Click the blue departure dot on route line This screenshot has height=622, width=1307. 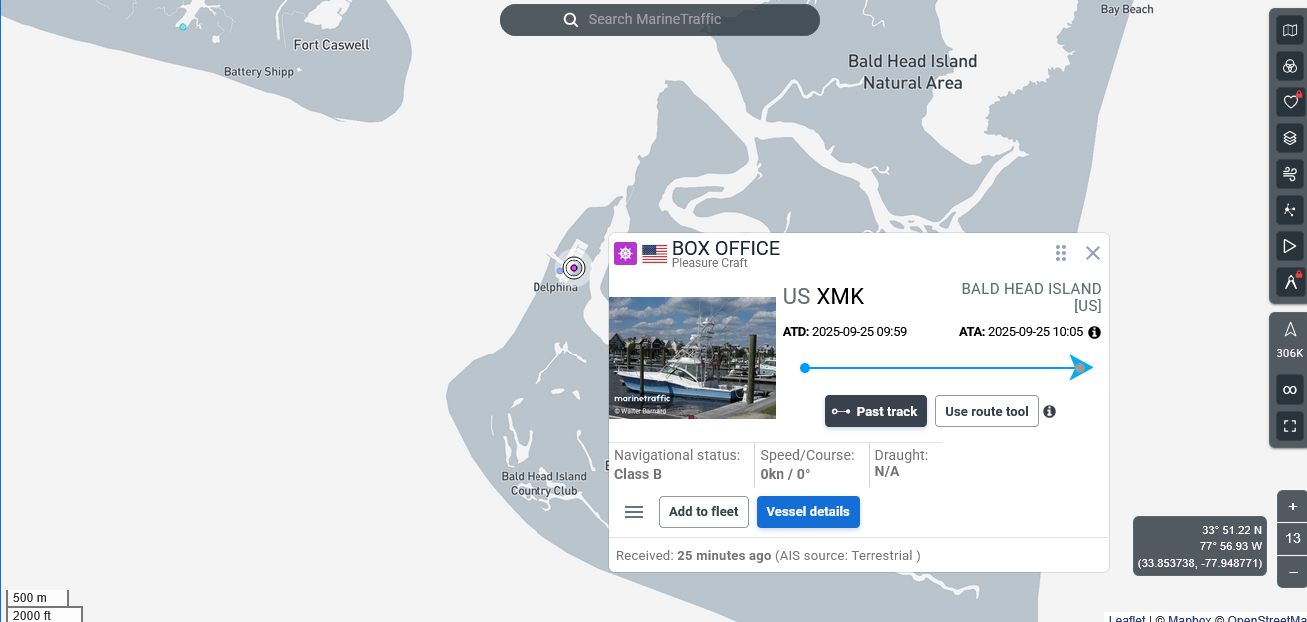[805, 368]
